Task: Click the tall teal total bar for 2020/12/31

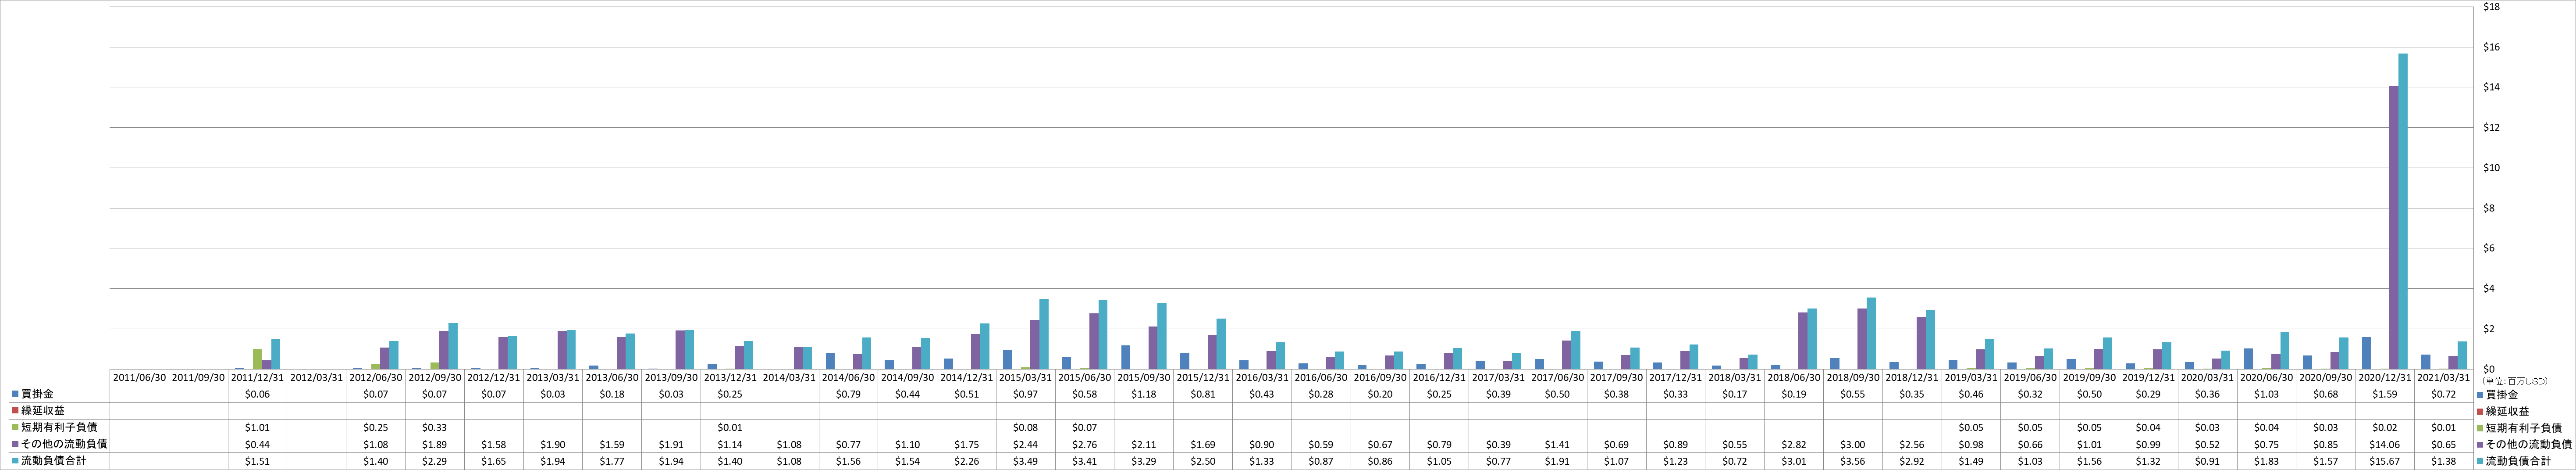Action: click(x=2403, y=211)
